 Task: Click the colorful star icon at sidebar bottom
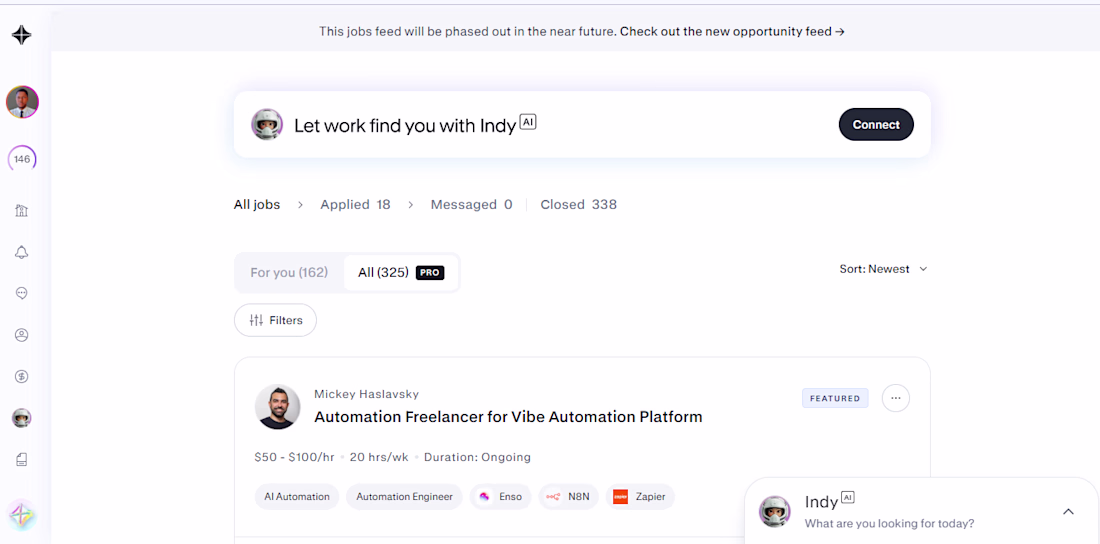(22, 516)
